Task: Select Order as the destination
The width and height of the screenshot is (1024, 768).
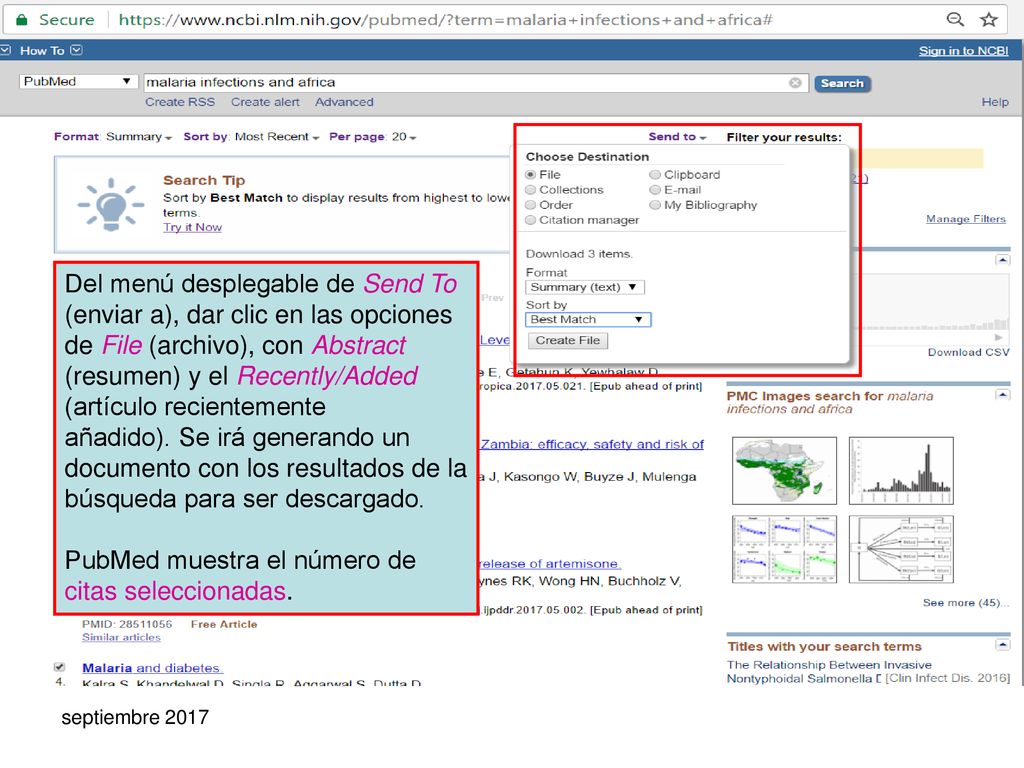Action: click(530, 204)
